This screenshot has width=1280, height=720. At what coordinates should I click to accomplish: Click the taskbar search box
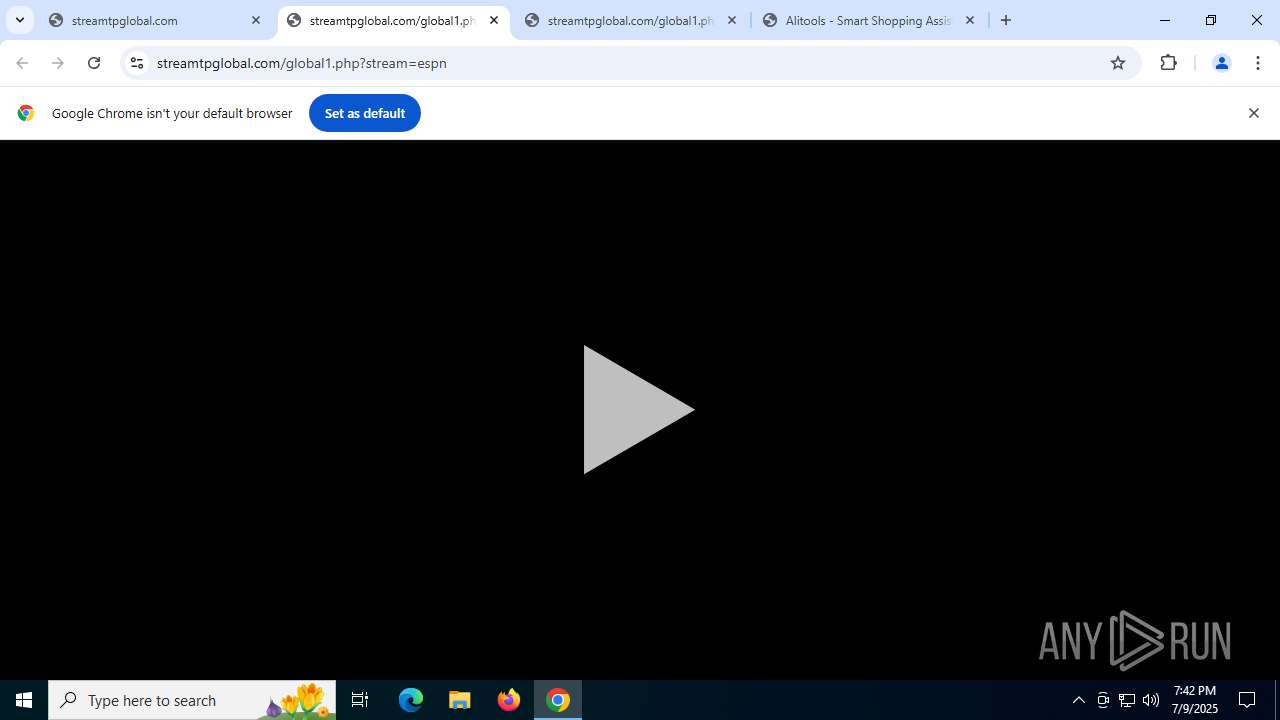click(x=192, y=700)
